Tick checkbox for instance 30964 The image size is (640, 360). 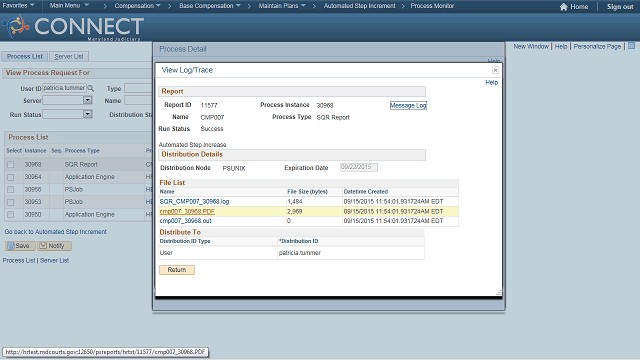pos(11,177)
